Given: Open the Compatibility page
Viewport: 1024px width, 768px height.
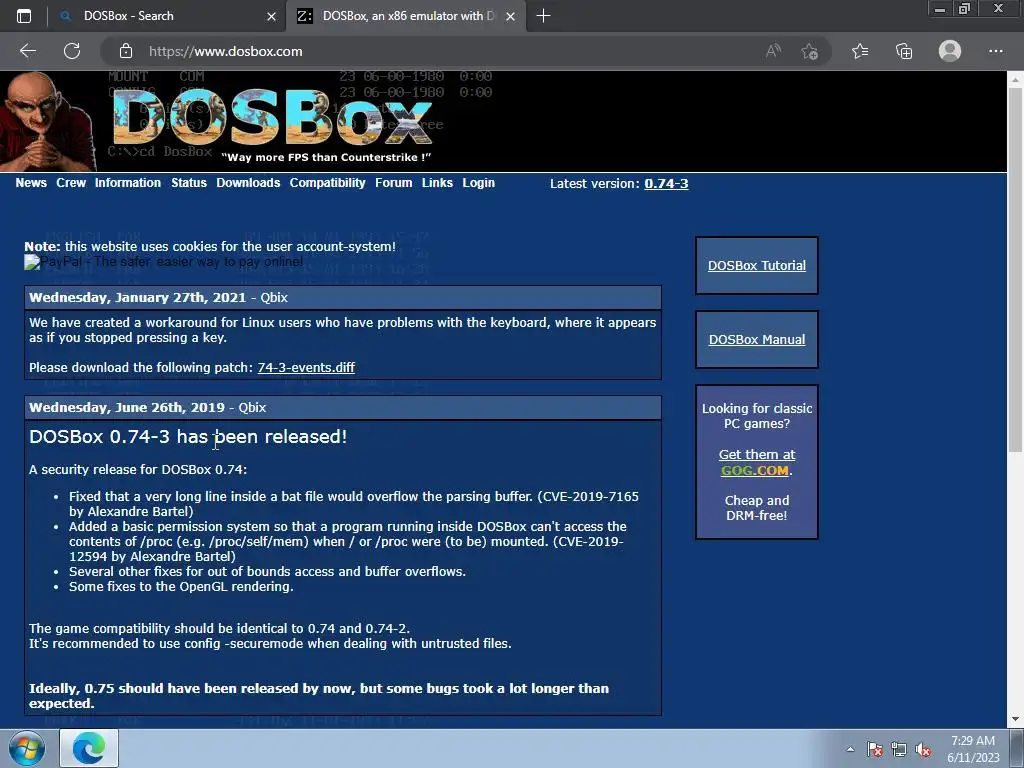Looking at the screenshot, I should coord(327,183).
